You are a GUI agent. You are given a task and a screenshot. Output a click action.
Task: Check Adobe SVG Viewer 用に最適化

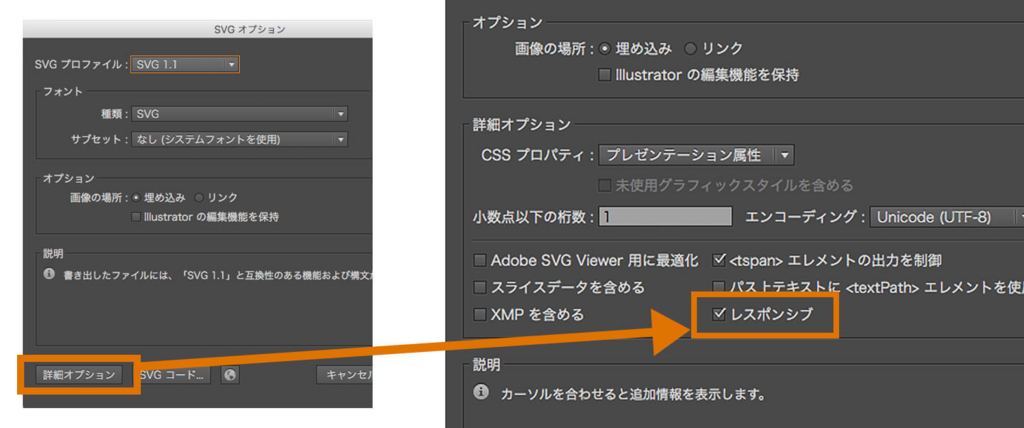point(480,261)
